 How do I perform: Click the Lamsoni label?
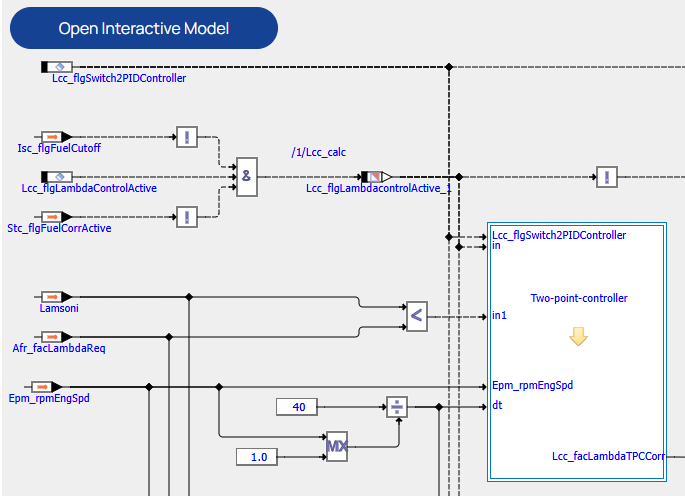pos(59,308)
